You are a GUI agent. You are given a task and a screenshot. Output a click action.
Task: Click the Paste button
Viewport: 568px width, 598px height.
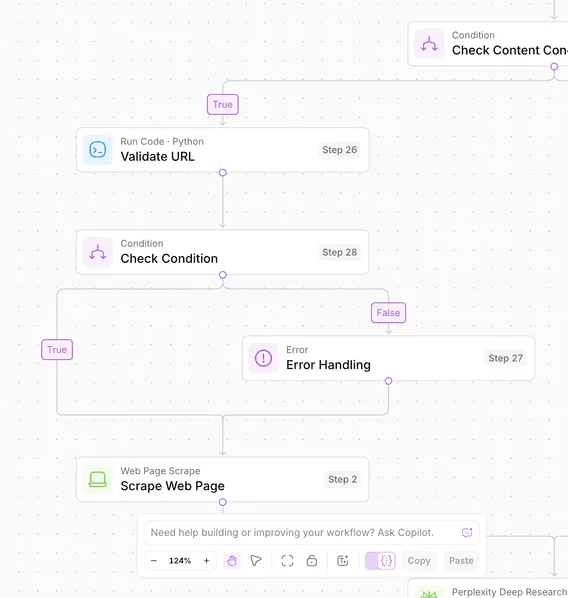coord(461,561)
